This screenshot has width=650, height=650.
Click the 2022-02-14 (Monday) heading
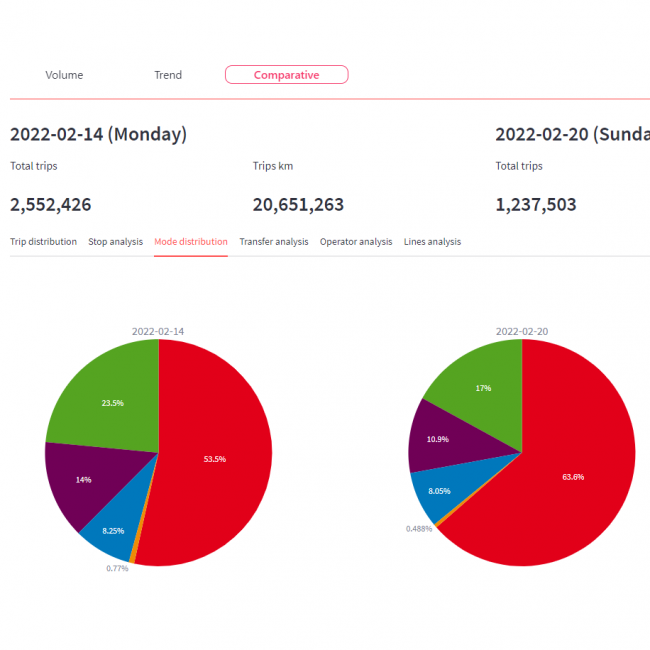[x=98, y=134]
